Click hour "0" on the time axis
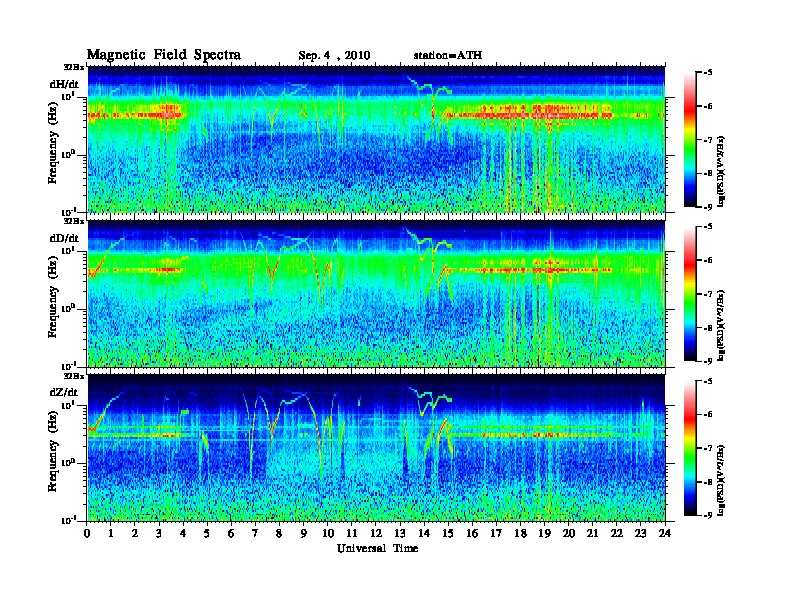Screen dimensions: 792x612 pos(87,534)
